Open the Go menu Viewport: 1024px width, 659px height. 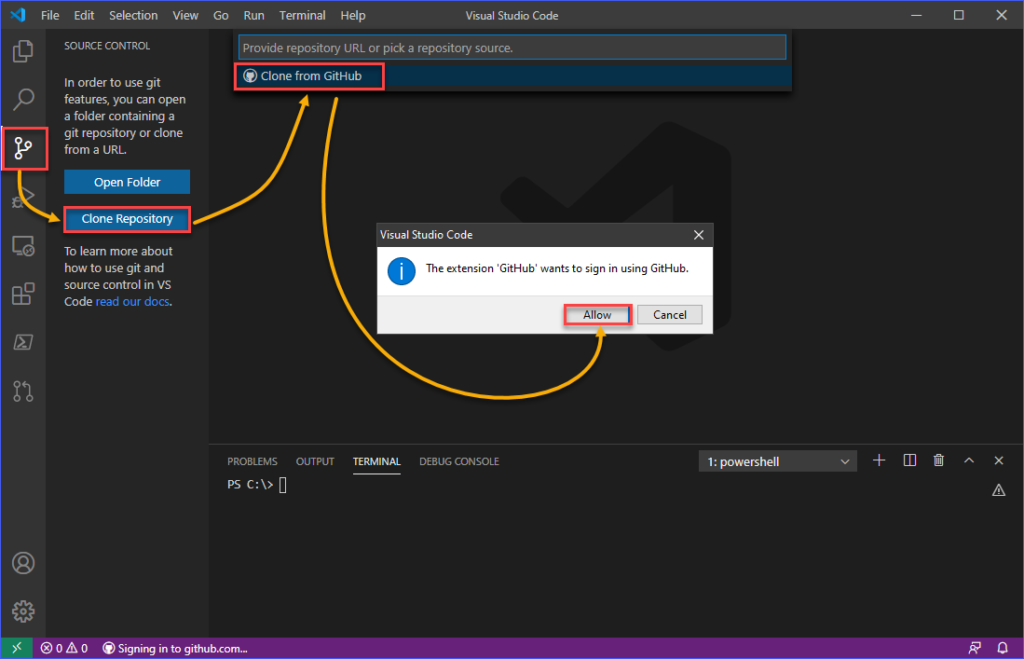click(x=221, y=15)
